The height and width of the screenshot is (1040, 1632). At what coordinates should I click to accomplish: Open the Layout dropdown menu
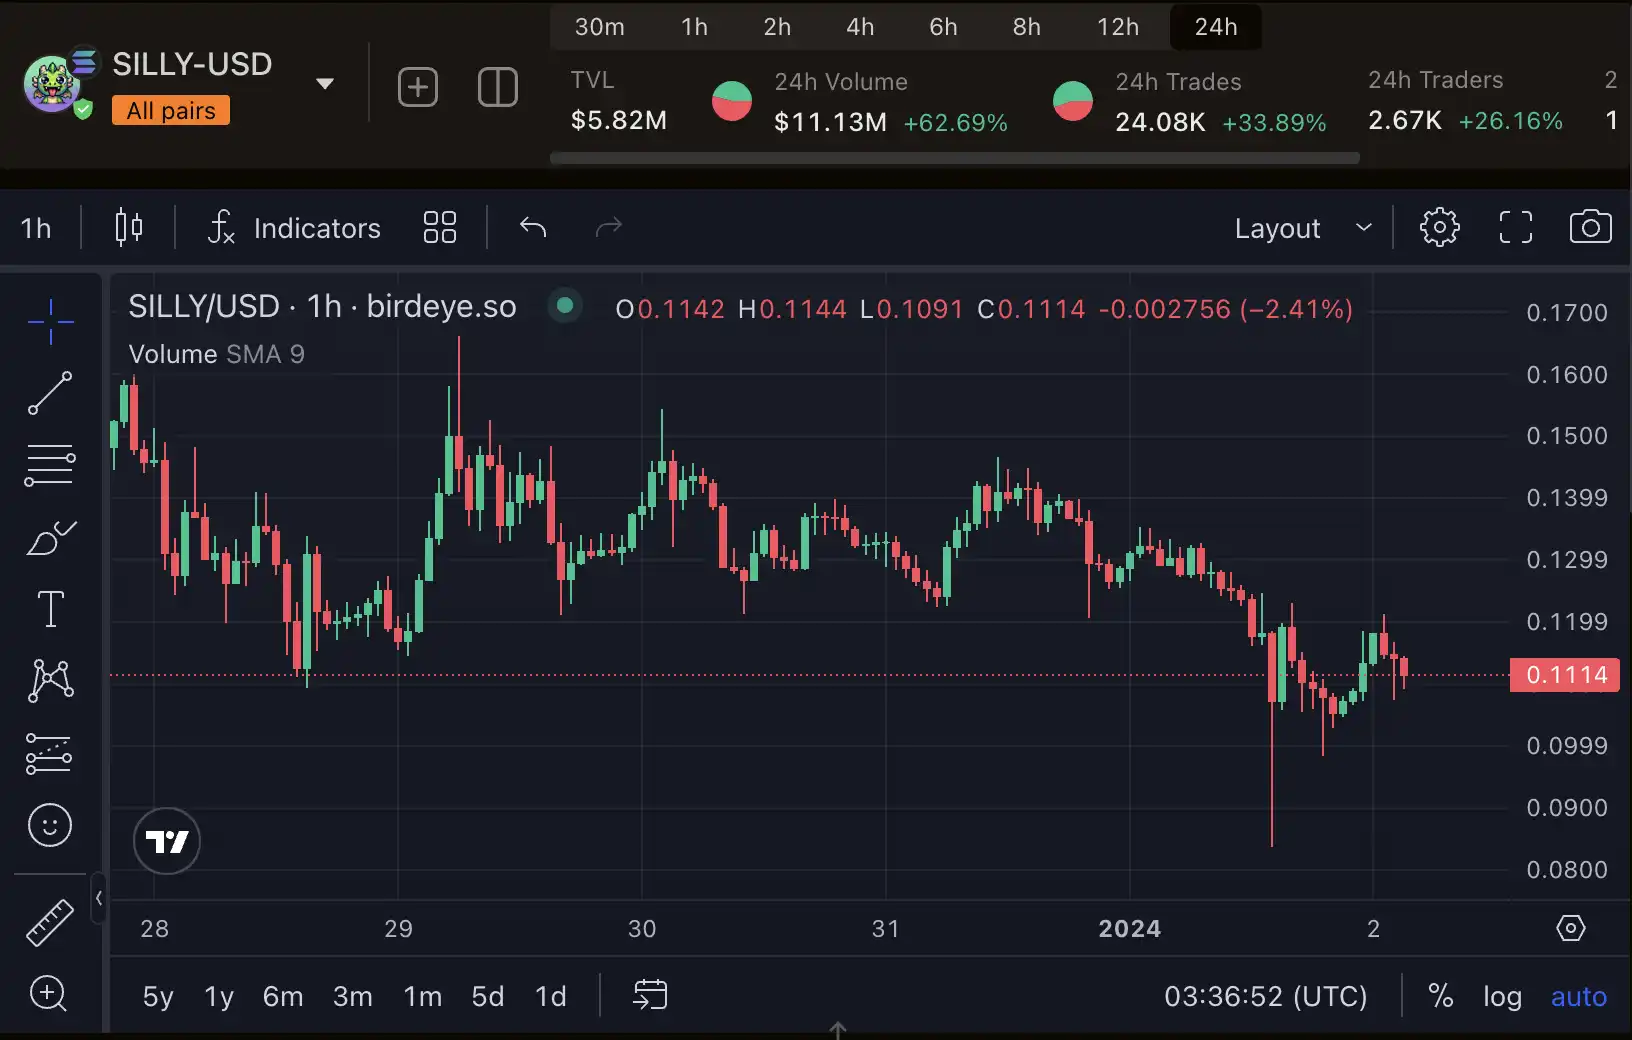click(x=1301, y=228)
